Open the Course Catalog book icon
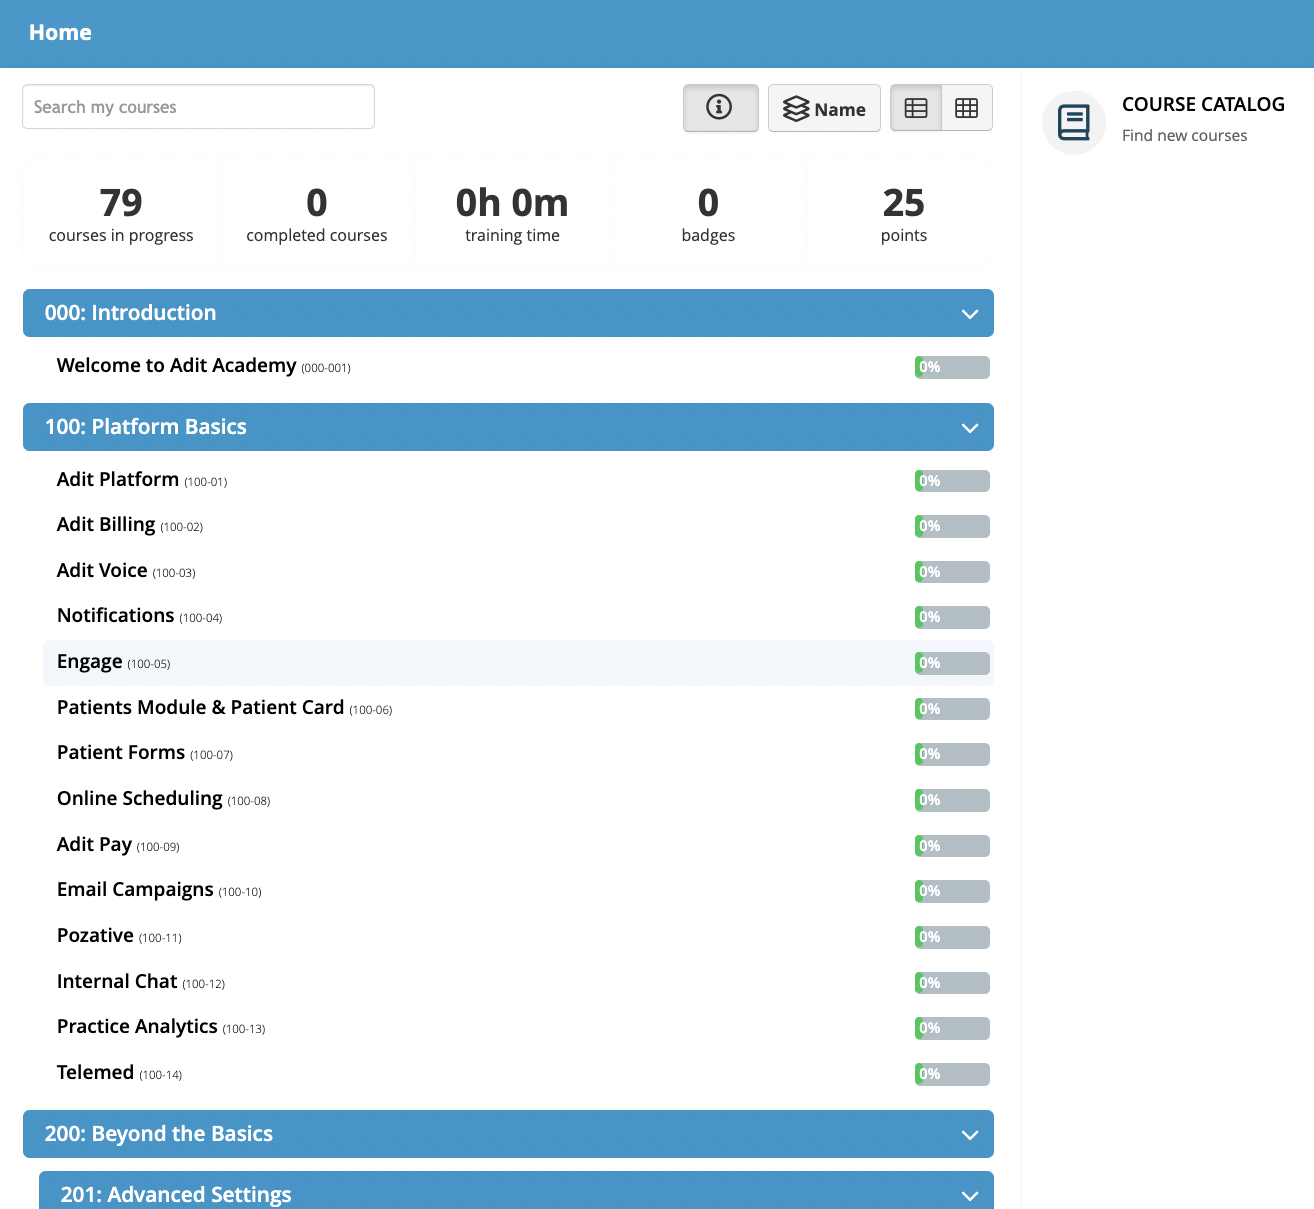1314x1209 pixels. click(1074, 123)
